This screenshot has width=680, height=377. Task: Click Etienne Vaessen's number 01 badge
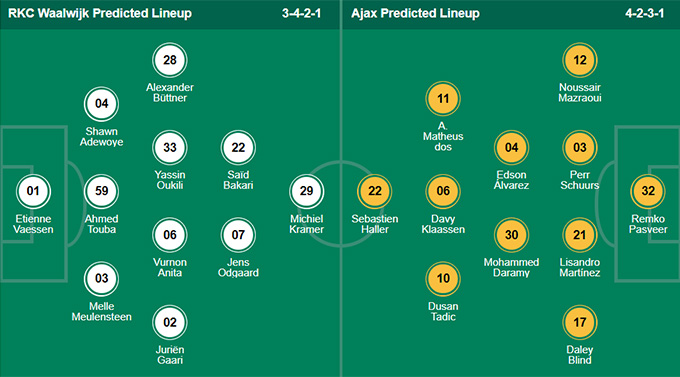pos(33,191)
